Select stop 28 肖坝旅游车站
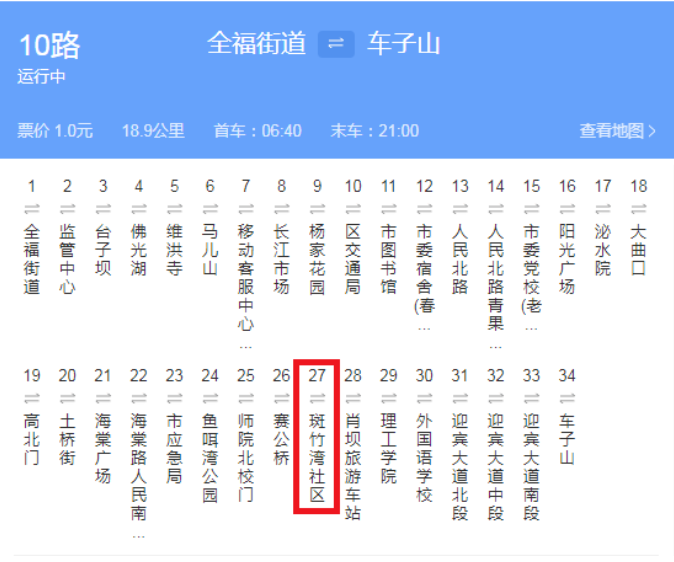Viewport: 674px width, 562px height. pos(353,467)
